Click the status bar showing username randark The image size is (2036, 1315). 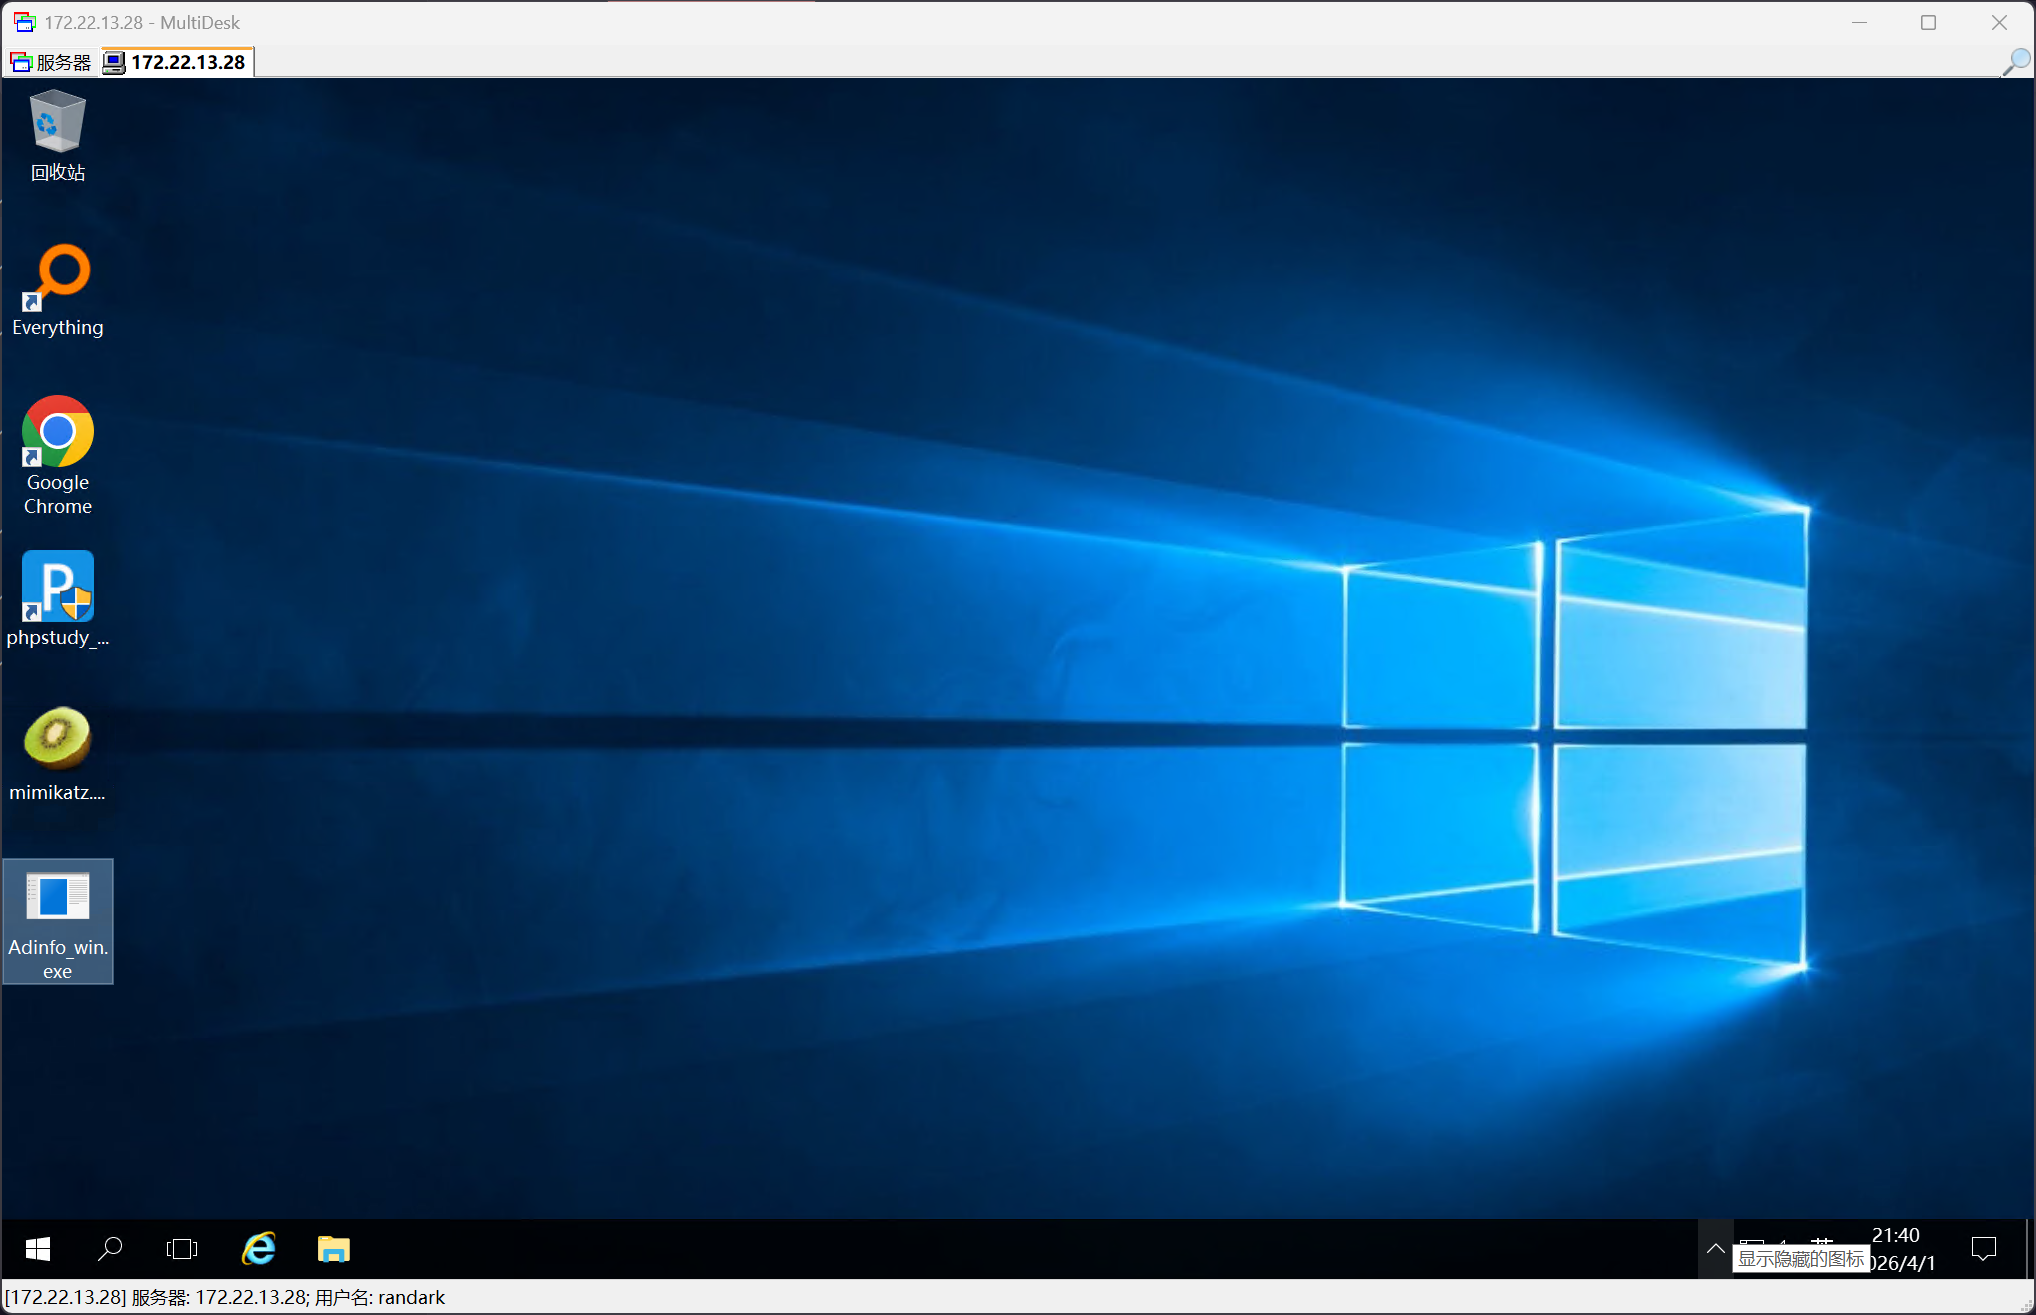point(225,1297)
